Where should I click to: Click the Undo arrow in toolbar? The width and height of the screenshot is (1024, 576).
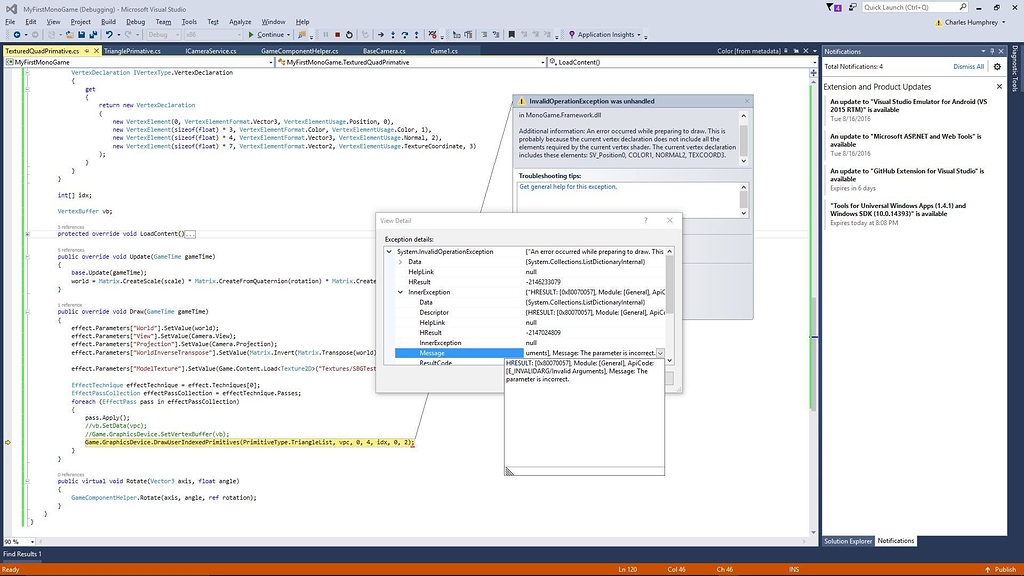pyautogui.click(x=108, y=34)
